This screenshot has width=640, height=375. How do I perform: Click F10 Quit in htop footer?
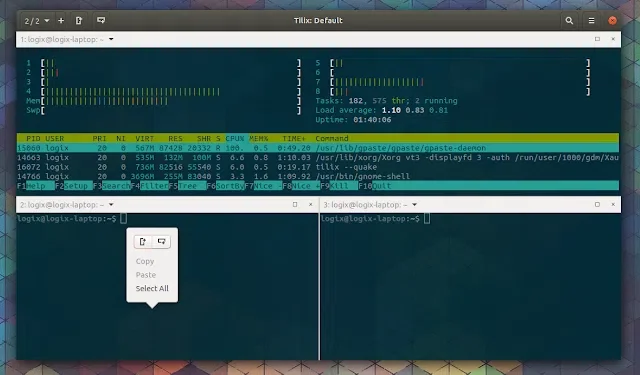coord(376,186)
